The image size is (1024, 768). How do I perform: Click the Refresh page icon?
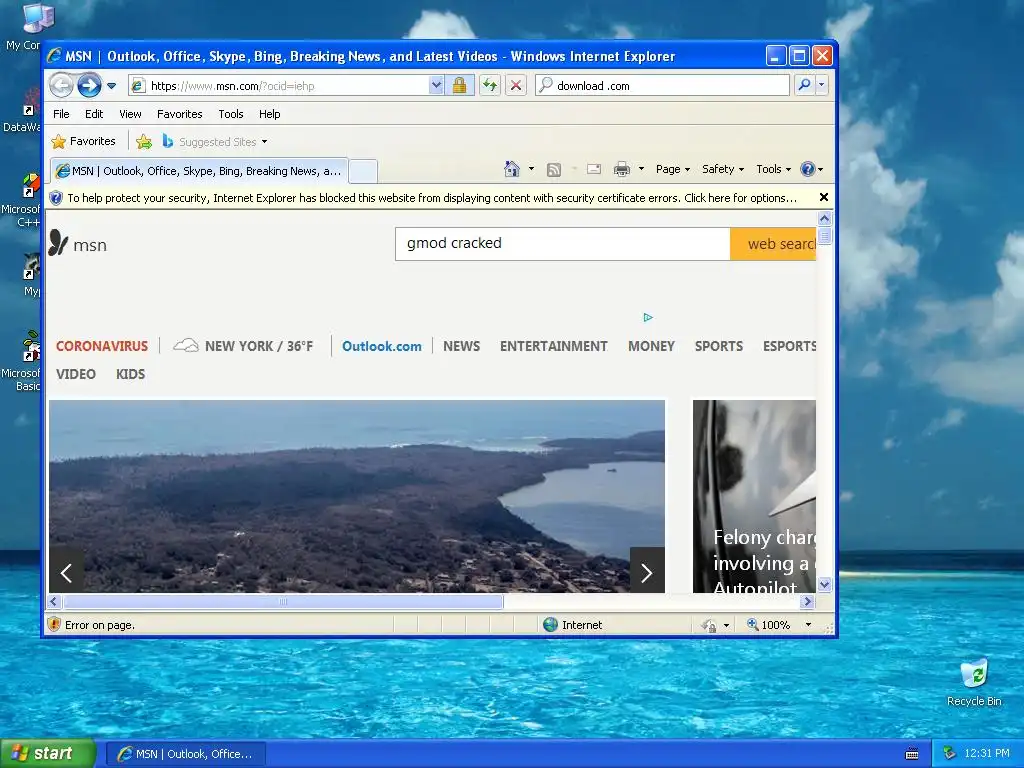coord(490,86)
